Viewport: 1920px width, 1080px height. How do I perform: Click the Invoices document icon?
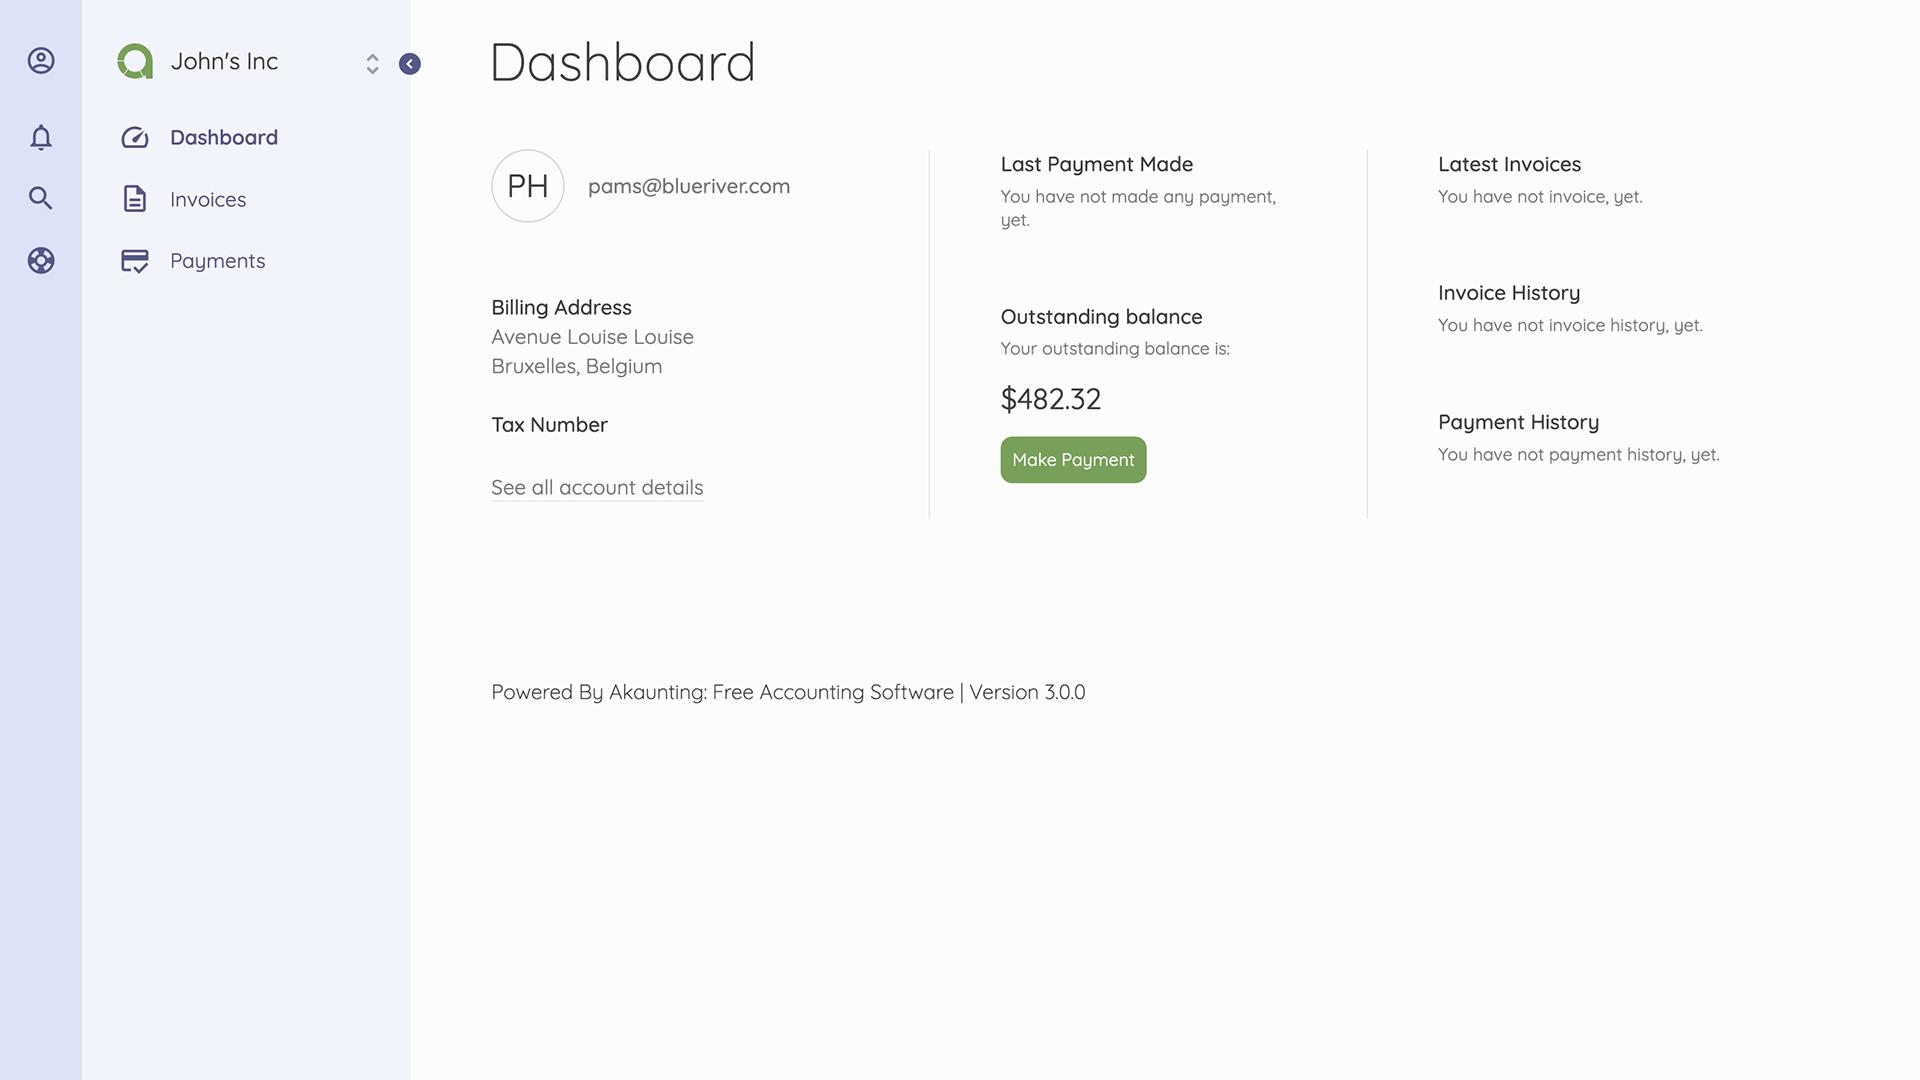135,199
